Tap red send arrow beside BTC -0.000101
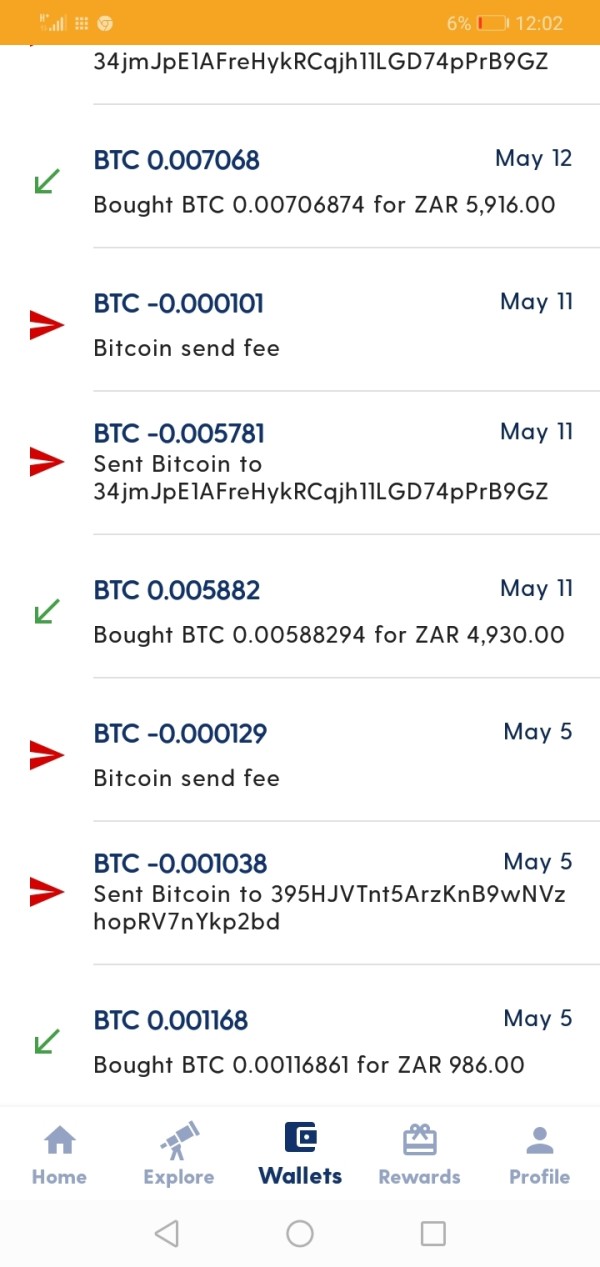Image resolution: width=600 pixels, height=1267 pixels. 46,324
